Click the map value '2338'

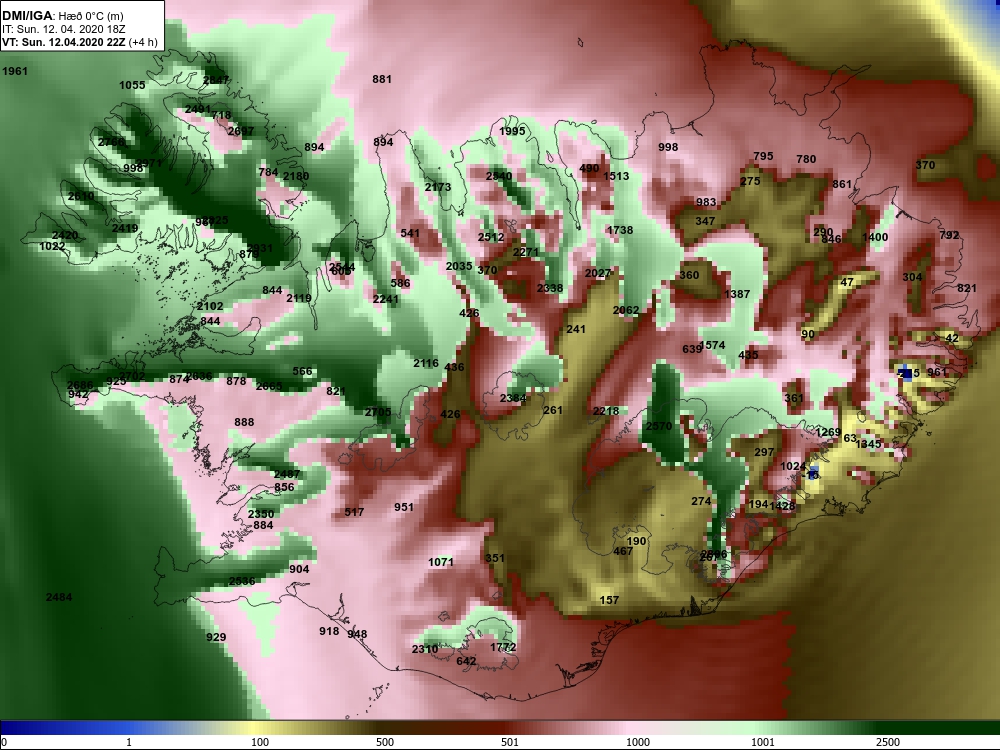550,288
